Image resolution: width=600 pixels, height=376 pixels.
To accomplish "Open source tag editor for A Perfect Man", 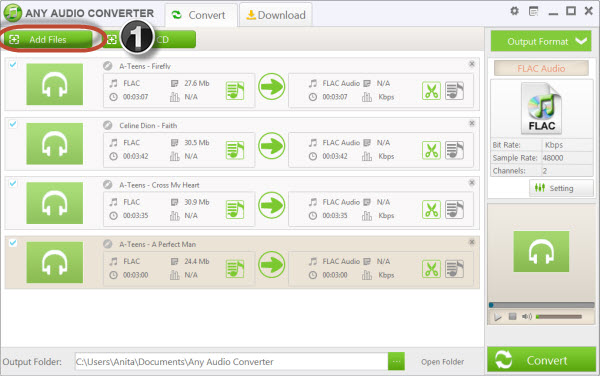I will tap(235, 269).
